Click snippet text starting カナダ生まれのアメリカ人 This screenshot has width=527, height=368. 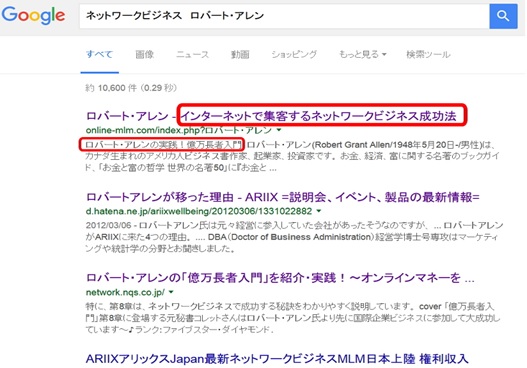pos(292,156)
